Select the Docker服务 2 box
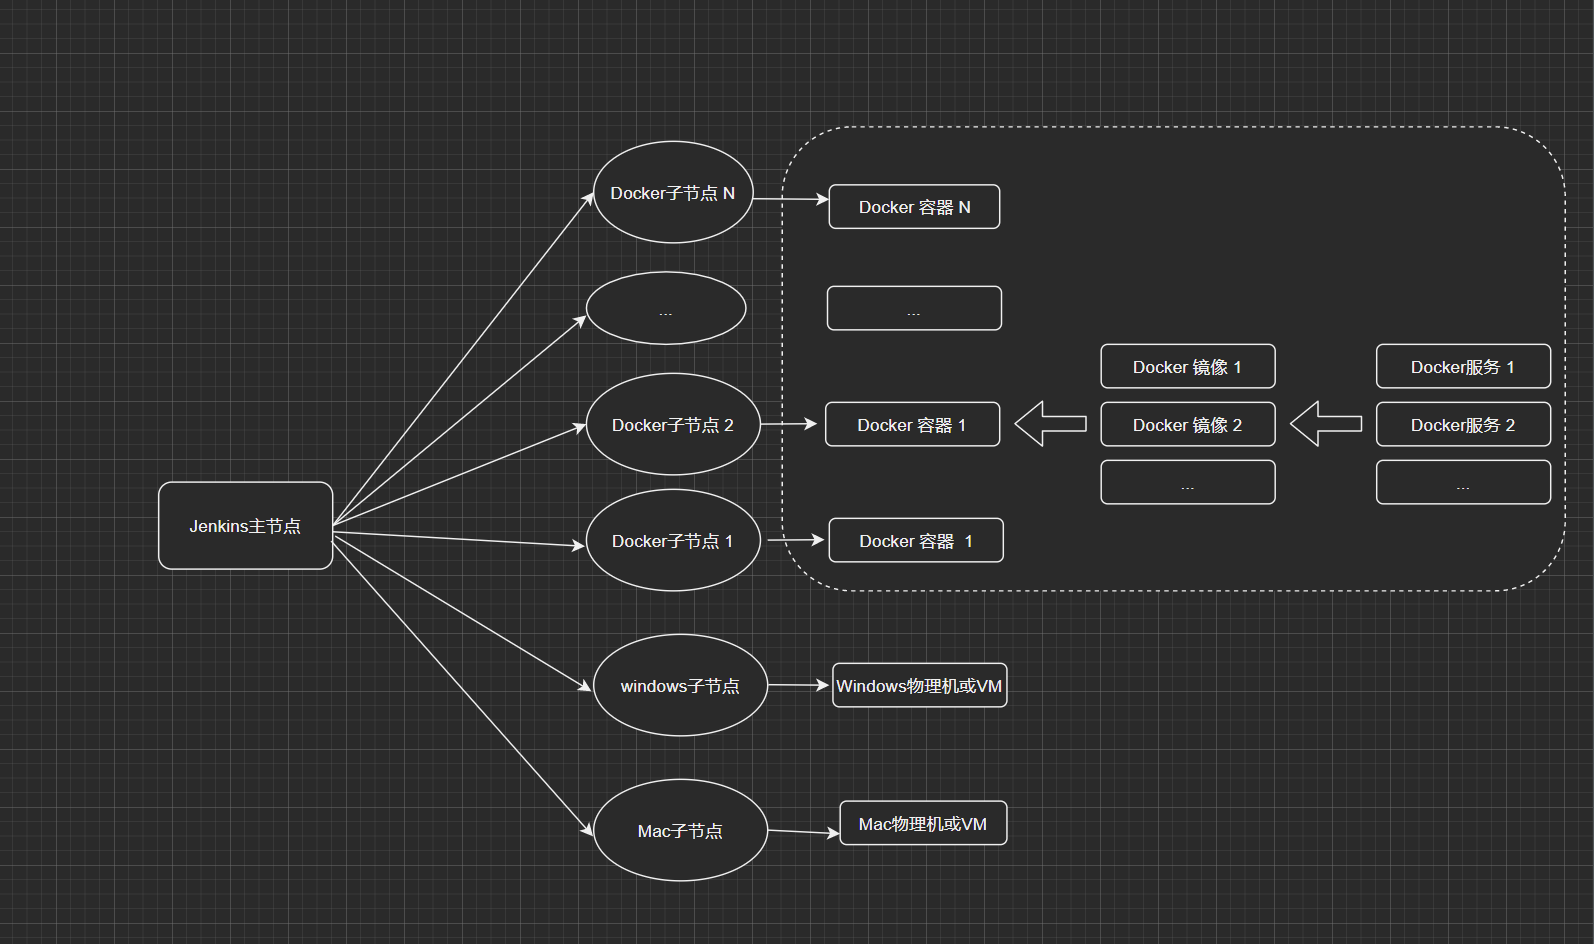This screenshot has width=1594, height=944. point(1463,424)
